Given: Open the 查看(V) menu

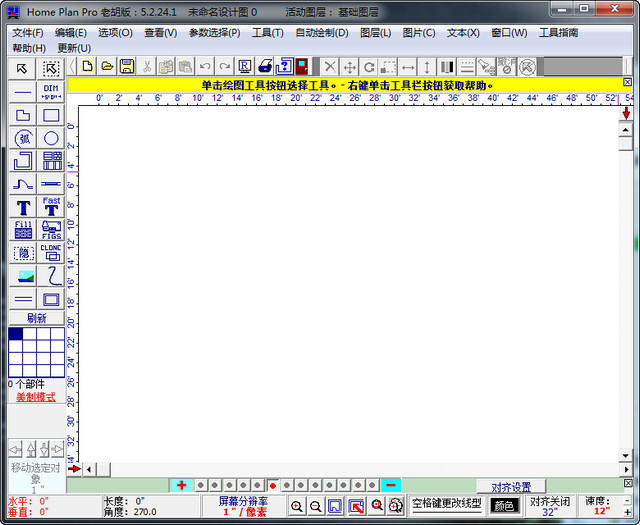Looking at the screenshot, I should pyautogui.click(x=161, y=33).
